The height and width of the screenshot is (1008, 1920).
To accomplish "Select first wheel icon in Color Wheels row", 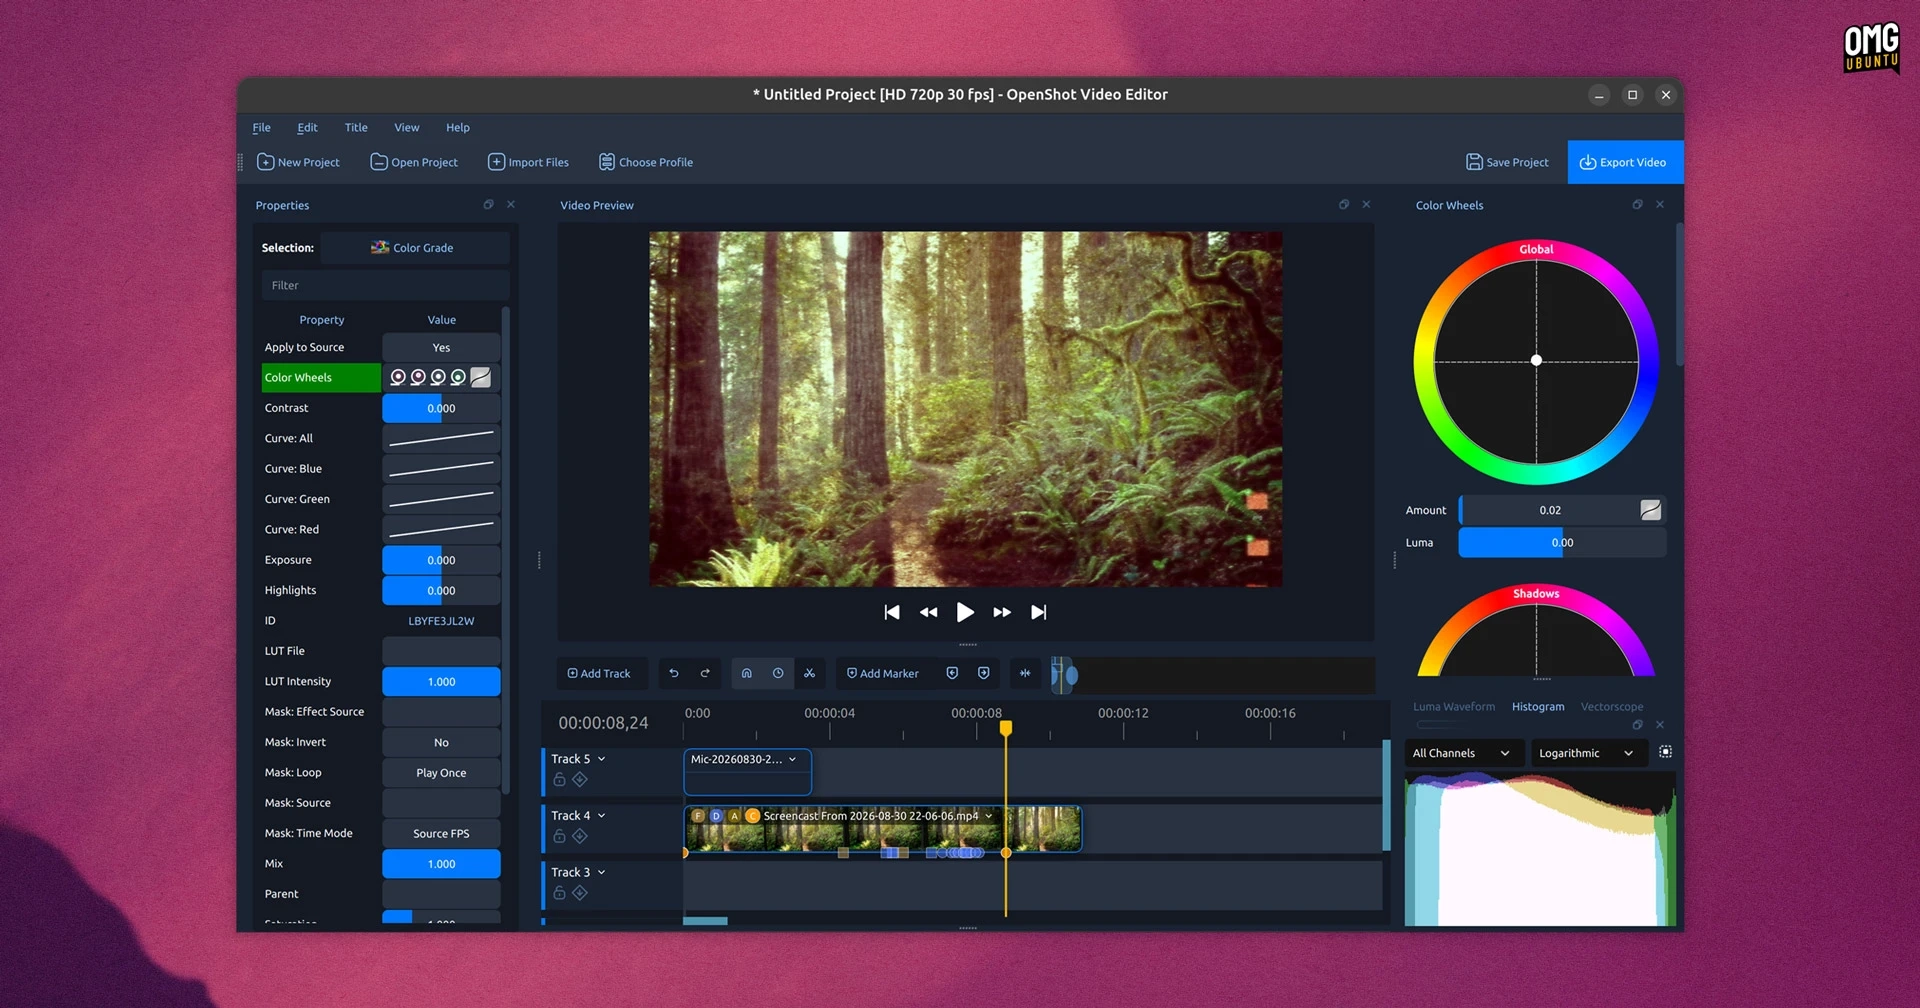I will click(x=398, y=377).
